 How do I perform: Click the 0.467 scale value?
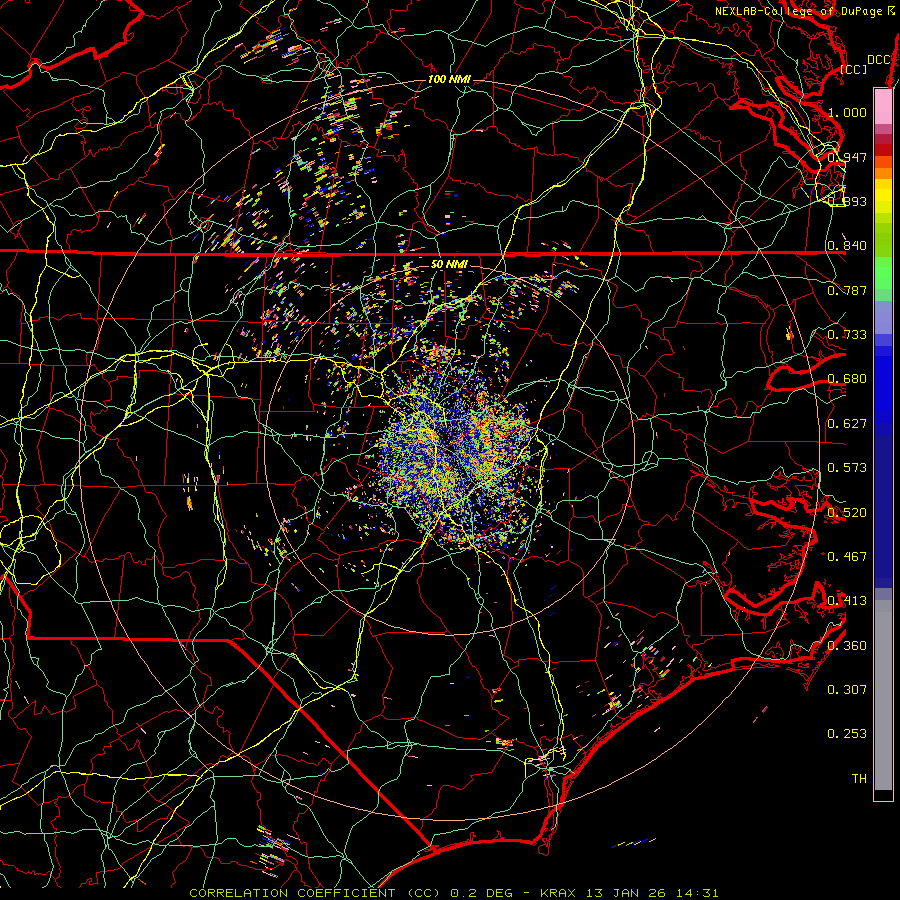(x=847, y=557)
